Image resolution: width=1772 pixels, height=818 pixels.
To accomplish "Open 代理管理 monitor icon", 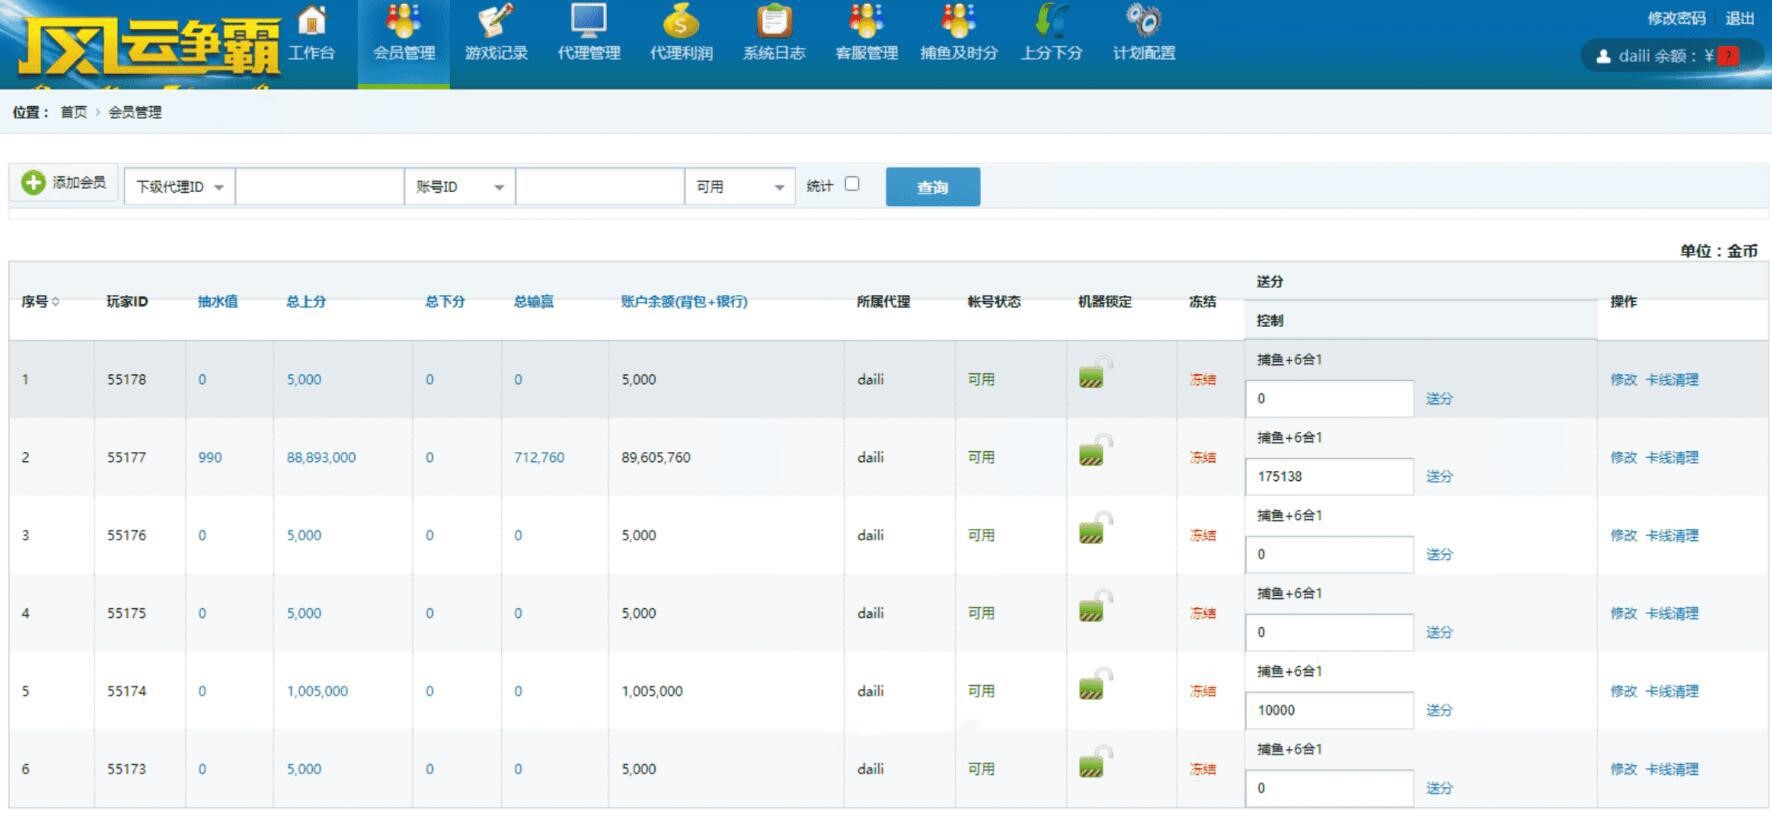I will 589,22.
